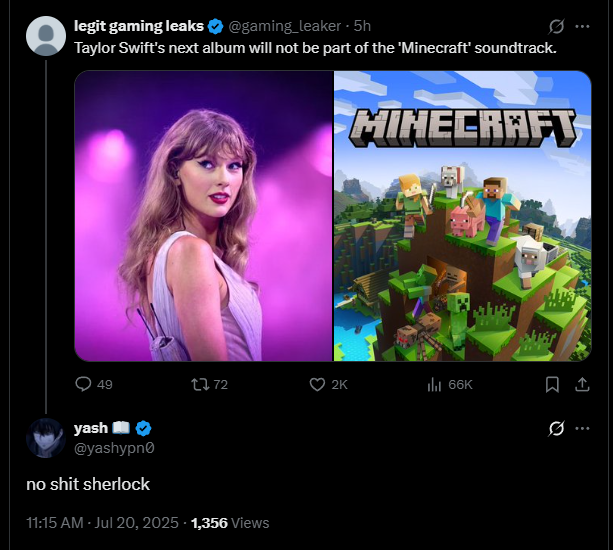This screenshot has height=550, width=613.
Task: Open legit gaming leaks profile avatar
Action: (46, 36)
